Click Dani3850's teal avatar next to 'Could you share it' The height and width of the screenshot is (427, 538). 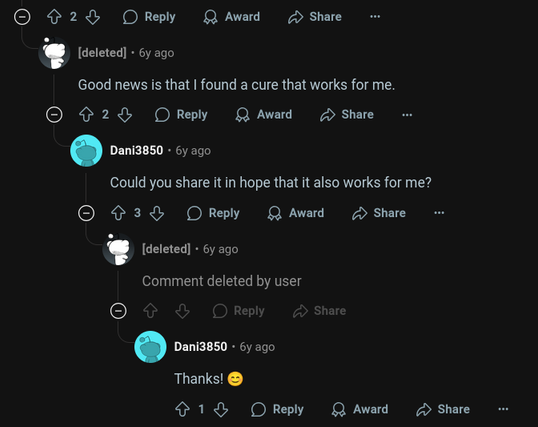(86, 151)
